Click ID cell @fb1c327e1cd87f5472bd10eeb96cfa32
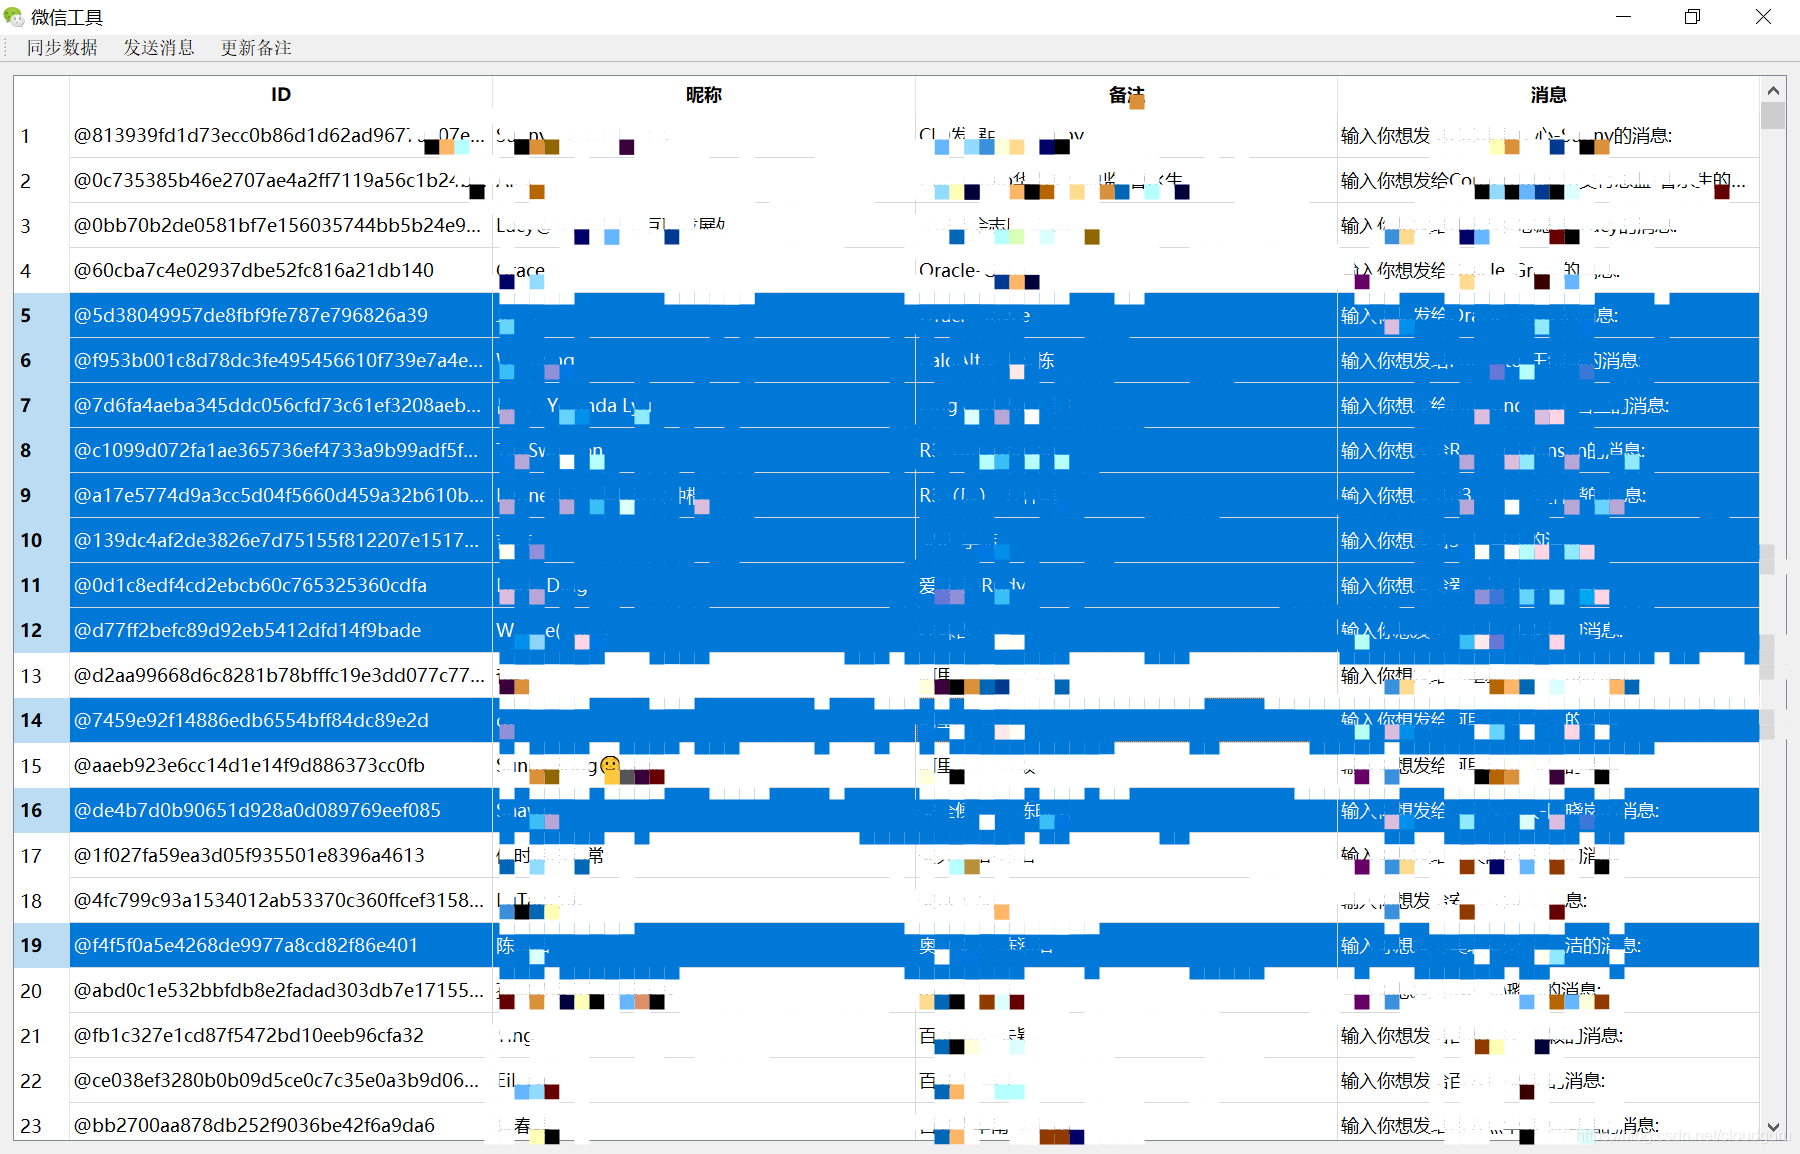The height and width of the screenshot is (1154, 1800). (x=281, y=1035)
